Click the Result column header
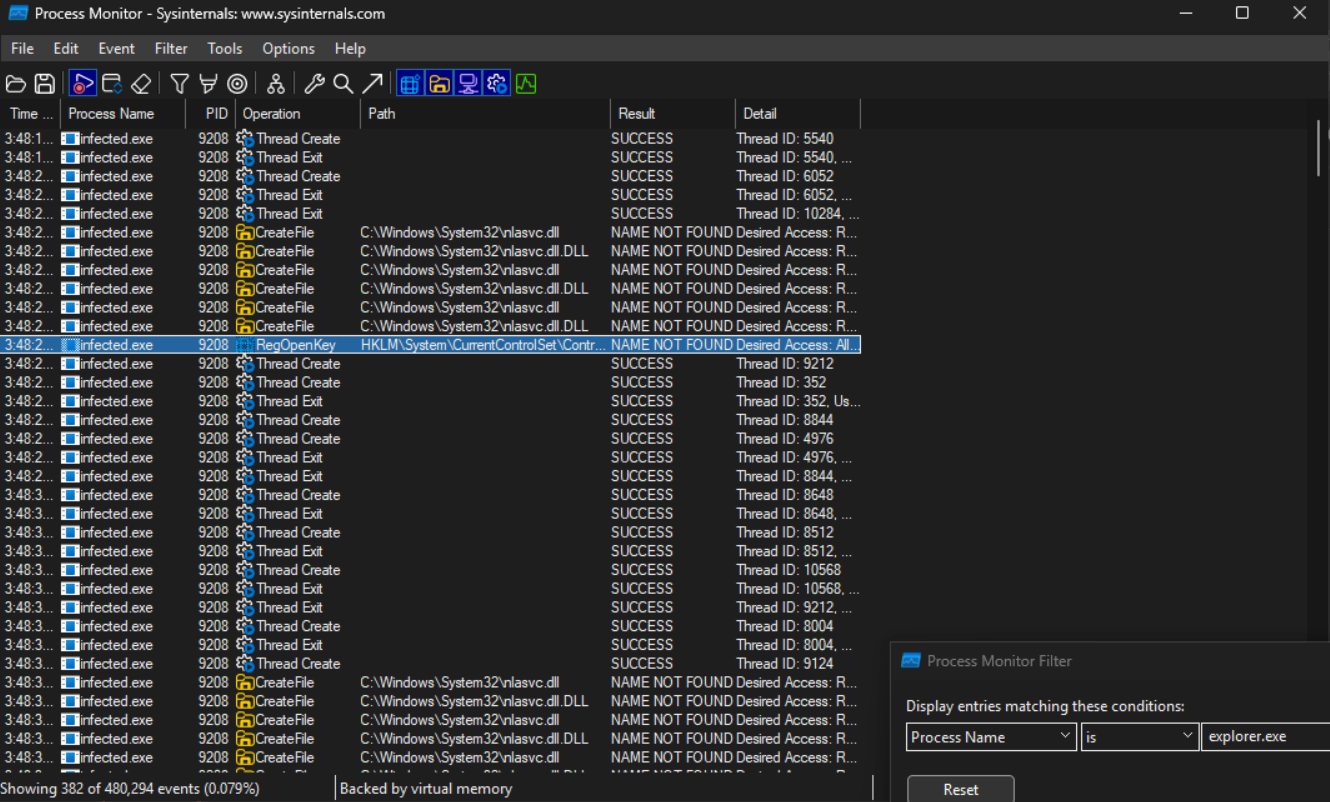 point(672,113)
